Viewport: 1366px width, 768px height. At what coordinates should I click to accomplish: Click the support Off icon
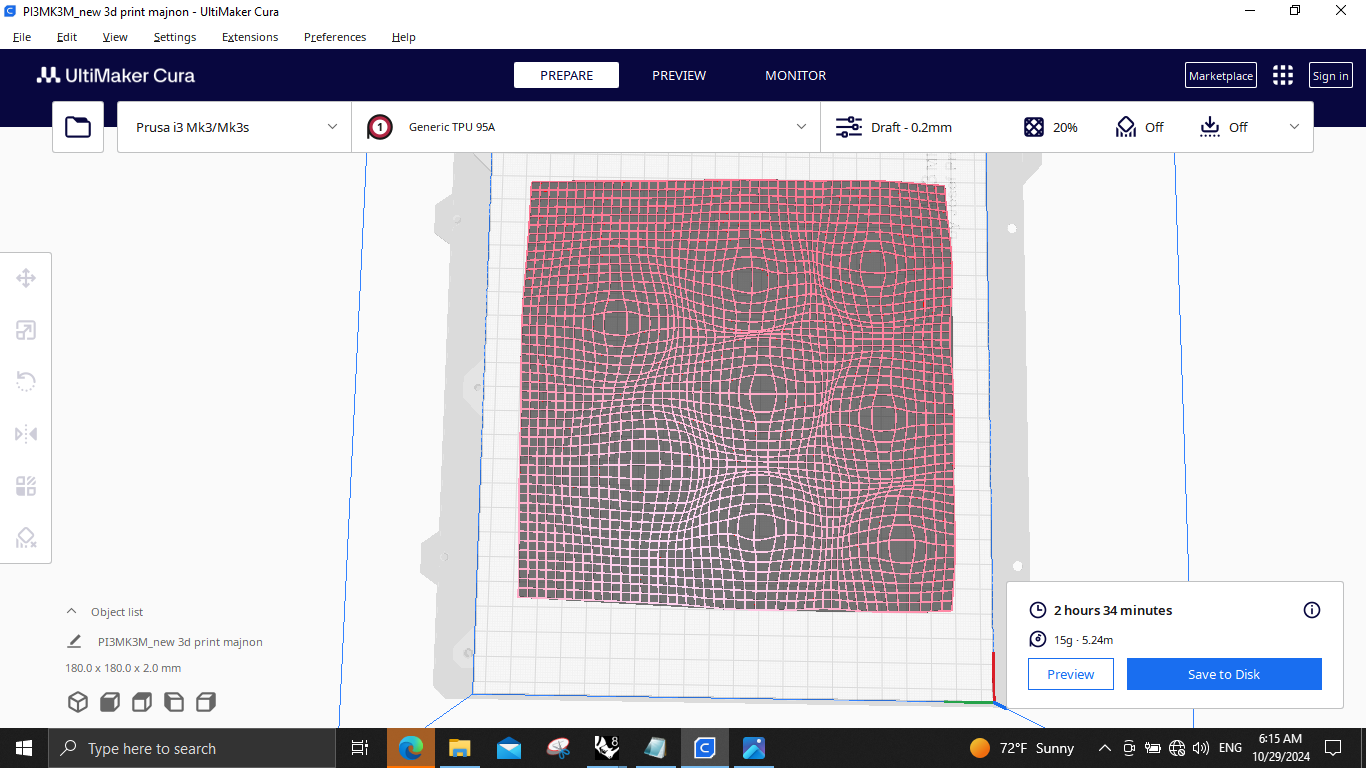(x=1126, y=127)
